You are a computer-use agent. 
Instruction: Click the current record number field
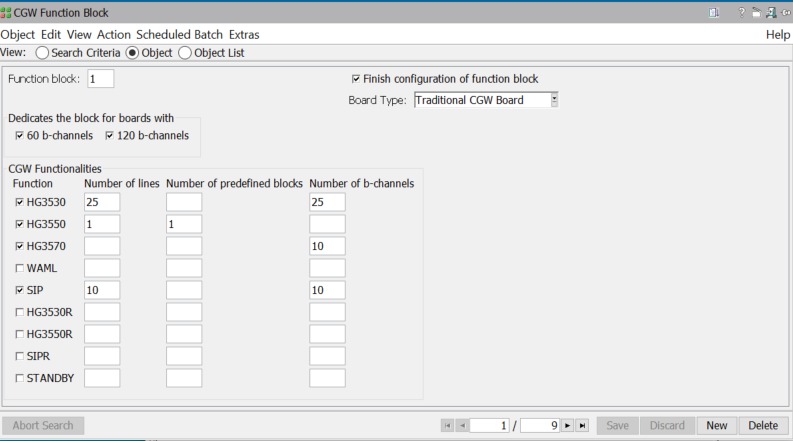coord(489,426)
